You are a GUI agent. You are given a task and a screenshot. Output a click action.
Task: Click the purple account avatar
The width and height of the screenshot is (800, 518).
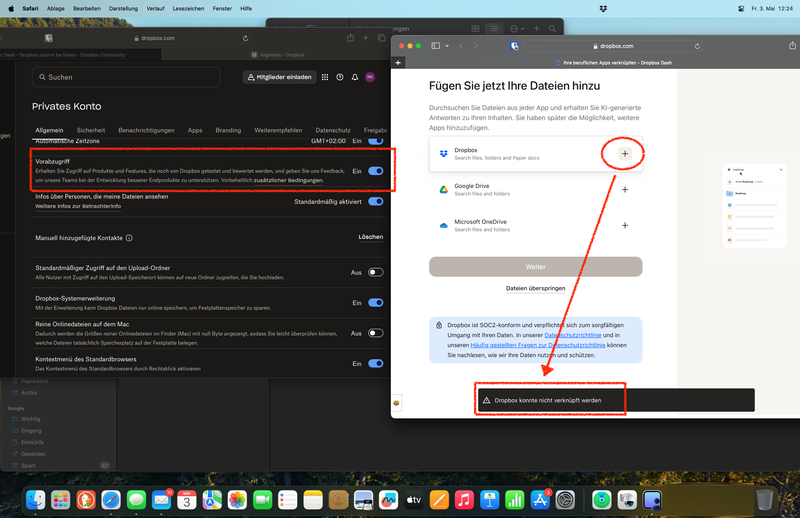click(x=369, y=77)
